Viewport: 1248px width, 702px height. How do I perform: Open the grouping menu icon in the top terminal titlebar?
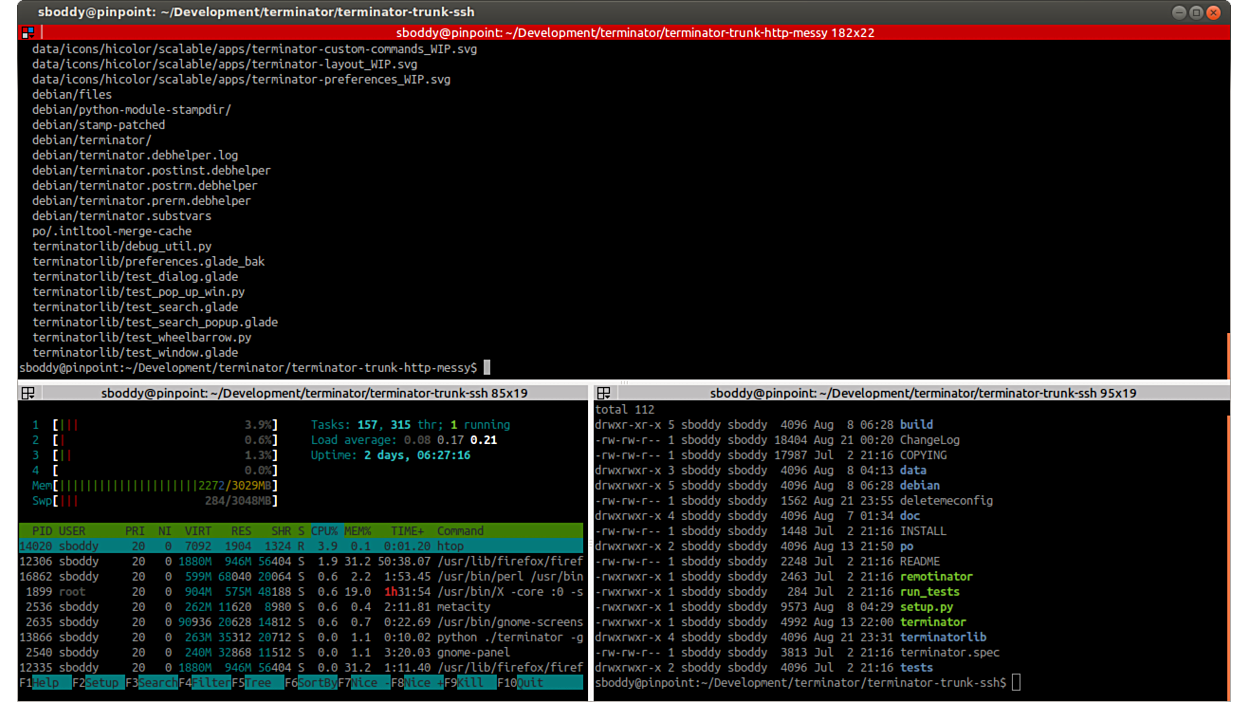(x=27, y=33)
